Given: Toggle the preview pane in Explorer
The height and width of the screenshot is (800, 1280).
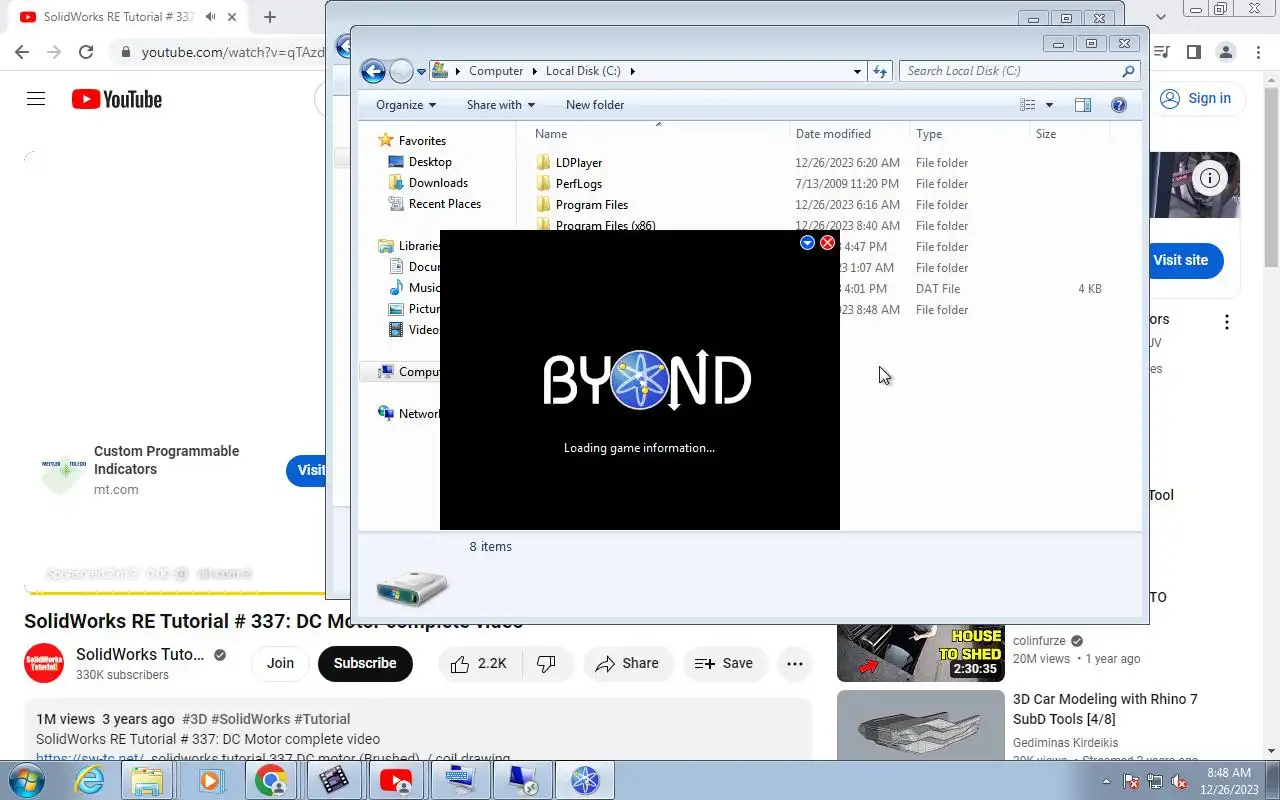Looking at the screenshot, I should tap(1082, 105).
